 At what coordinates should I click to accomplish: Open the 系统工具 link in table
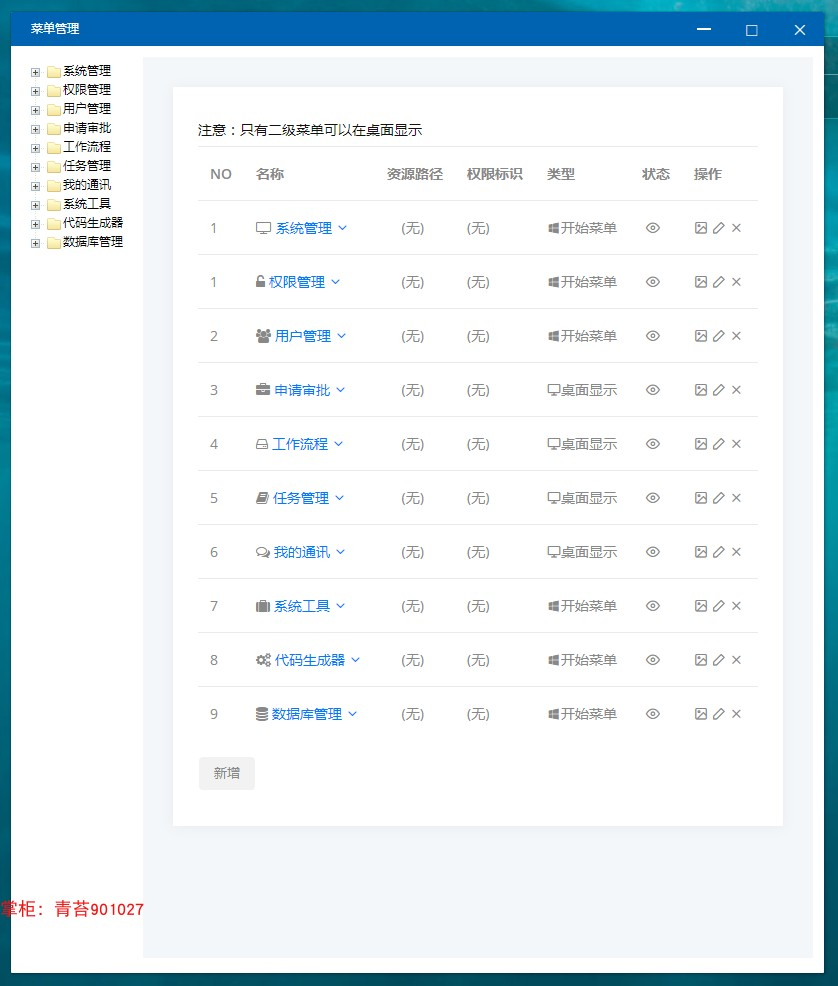point(302,607)
